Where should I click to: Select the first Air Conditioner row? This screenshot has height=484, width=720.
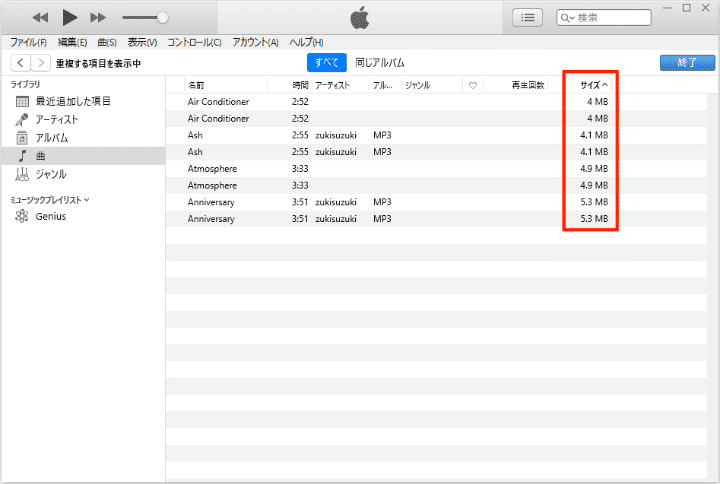point(436,101)
